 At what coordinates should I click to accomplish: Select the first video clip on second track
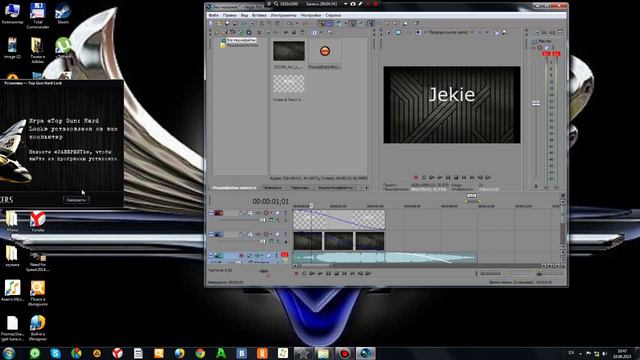pos(308,241)
